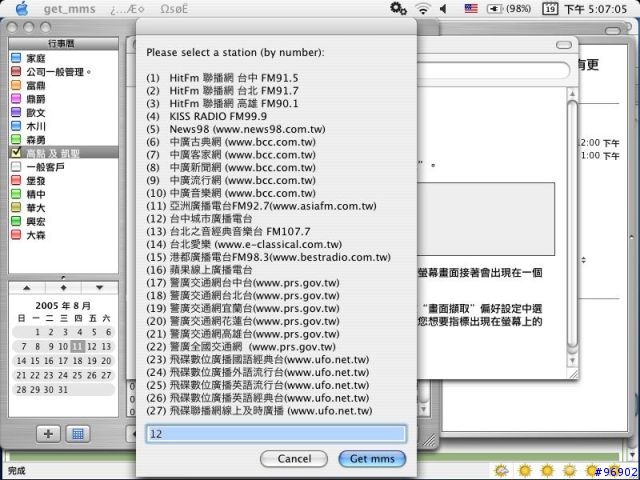This screenshot has width=640, height=480.
Task: Uncheck the highlighted selected calendar checkbox
Action: pos(16,153)
